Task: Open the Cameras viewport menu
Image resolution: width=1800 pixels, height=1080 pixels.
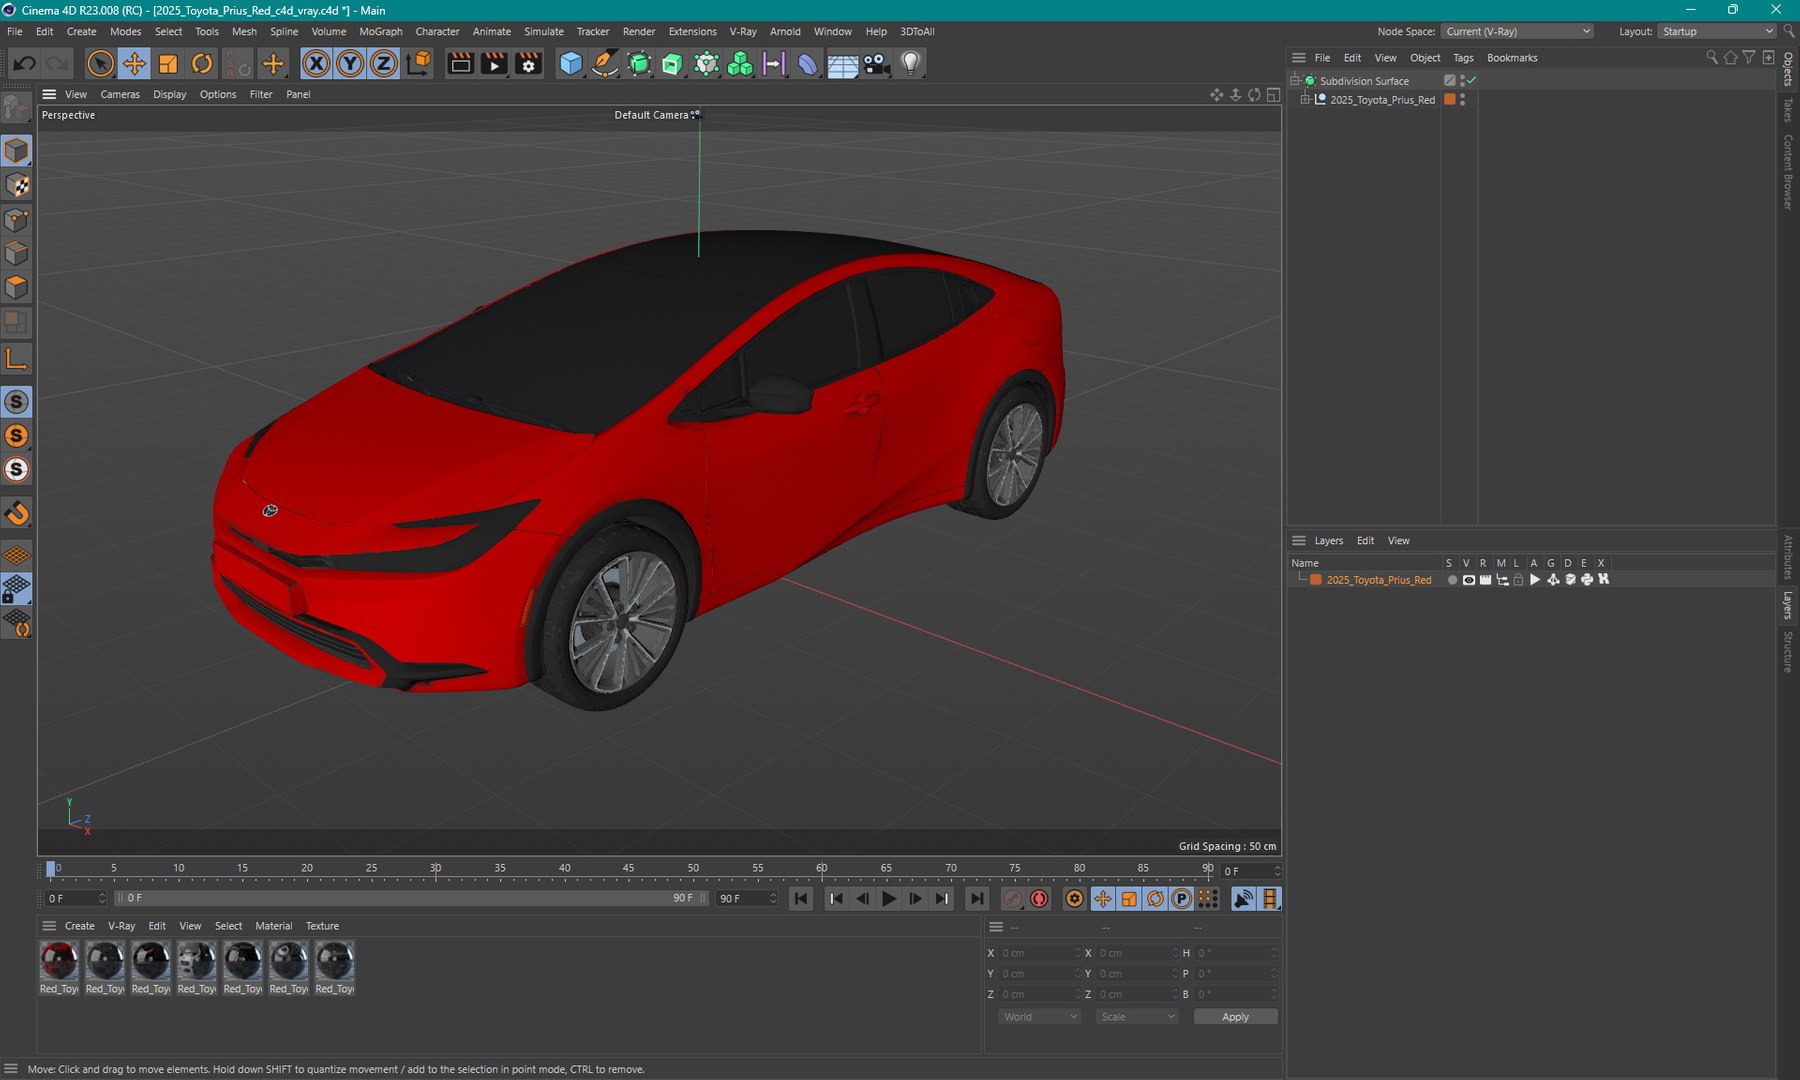Action: [120, 95]
